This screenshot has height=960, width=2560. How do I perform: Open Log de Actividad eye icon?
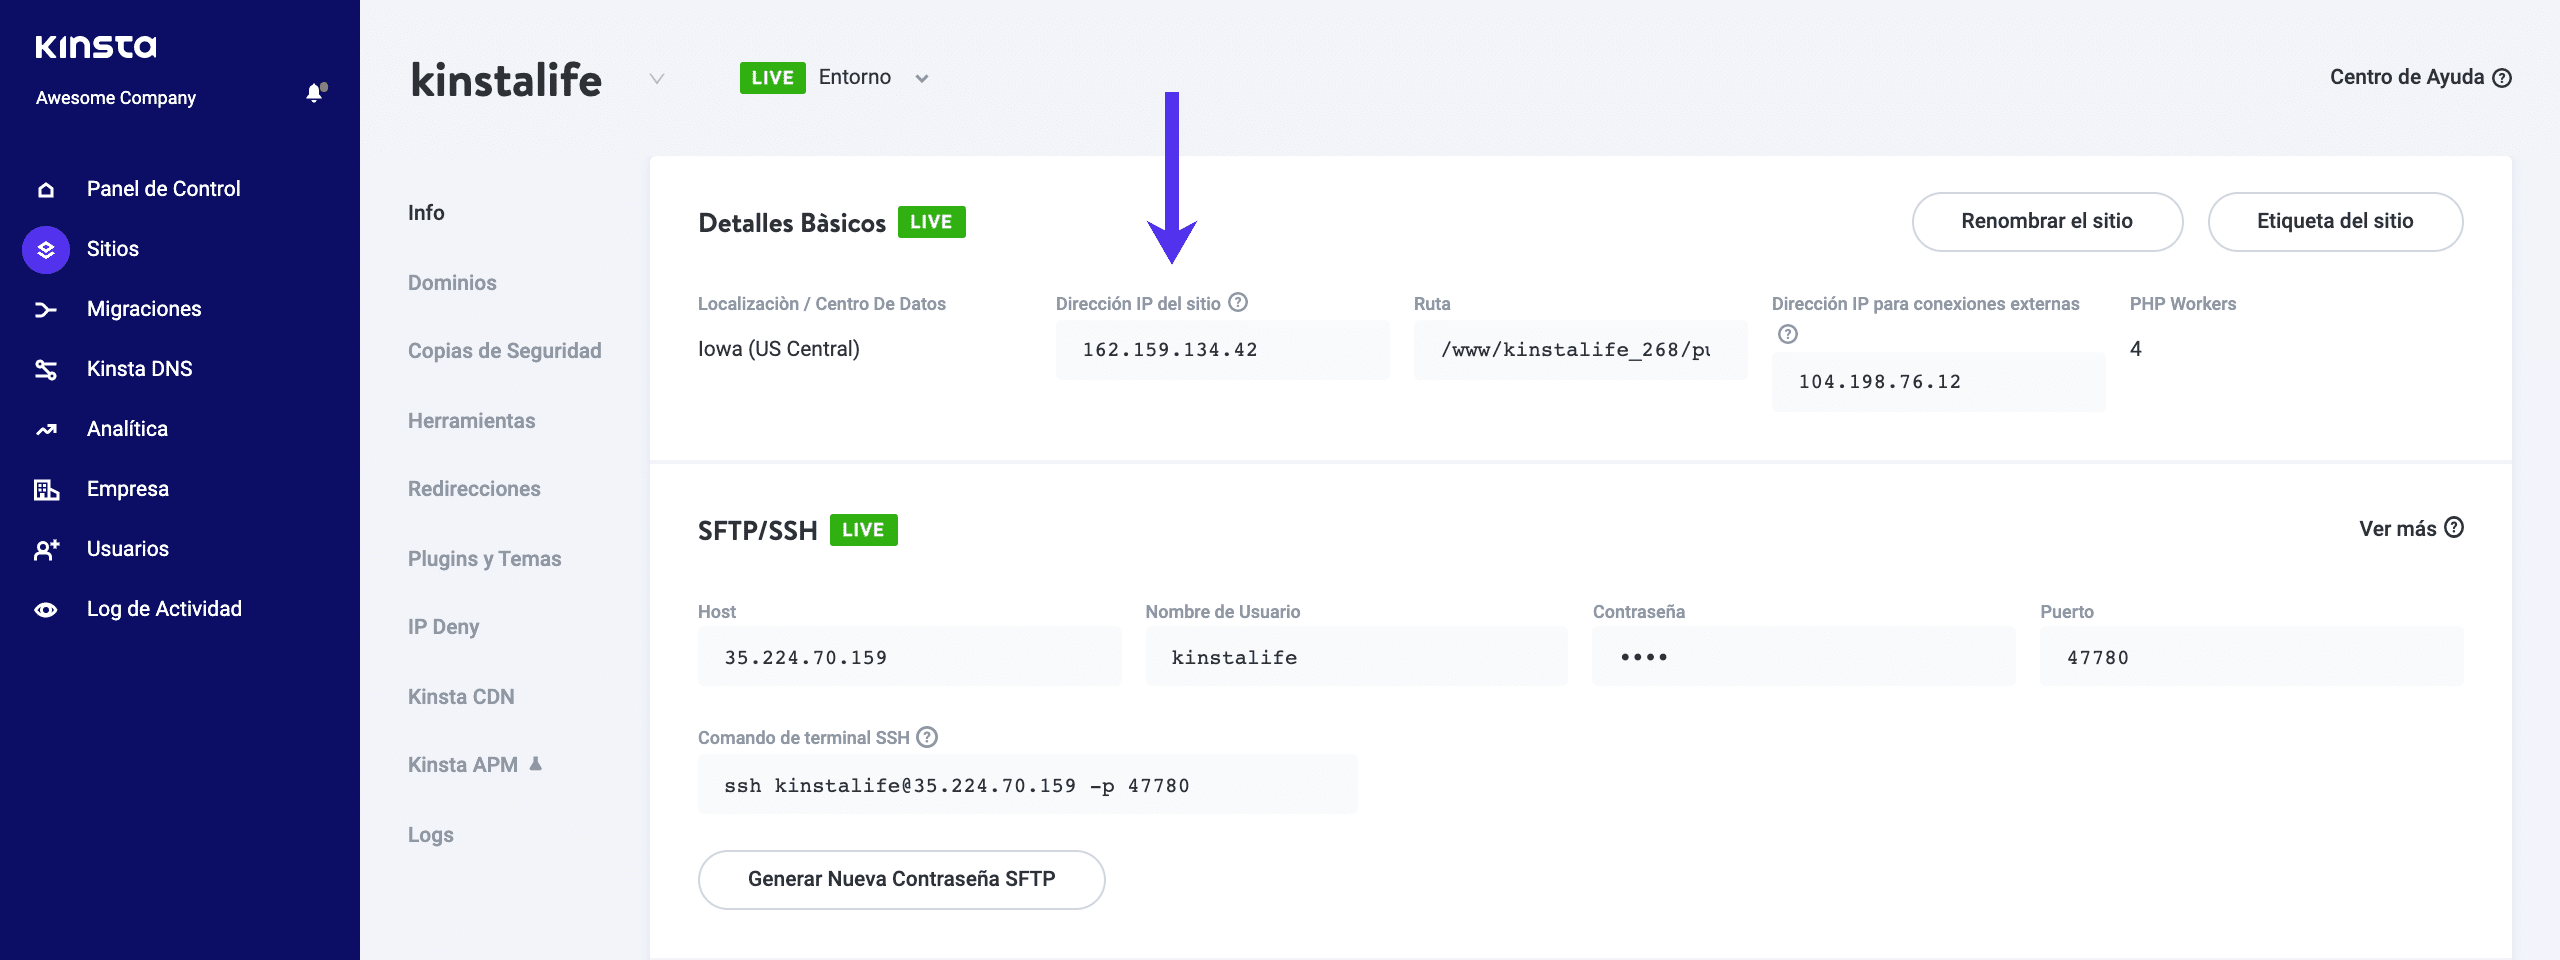[x=46, y=609]
